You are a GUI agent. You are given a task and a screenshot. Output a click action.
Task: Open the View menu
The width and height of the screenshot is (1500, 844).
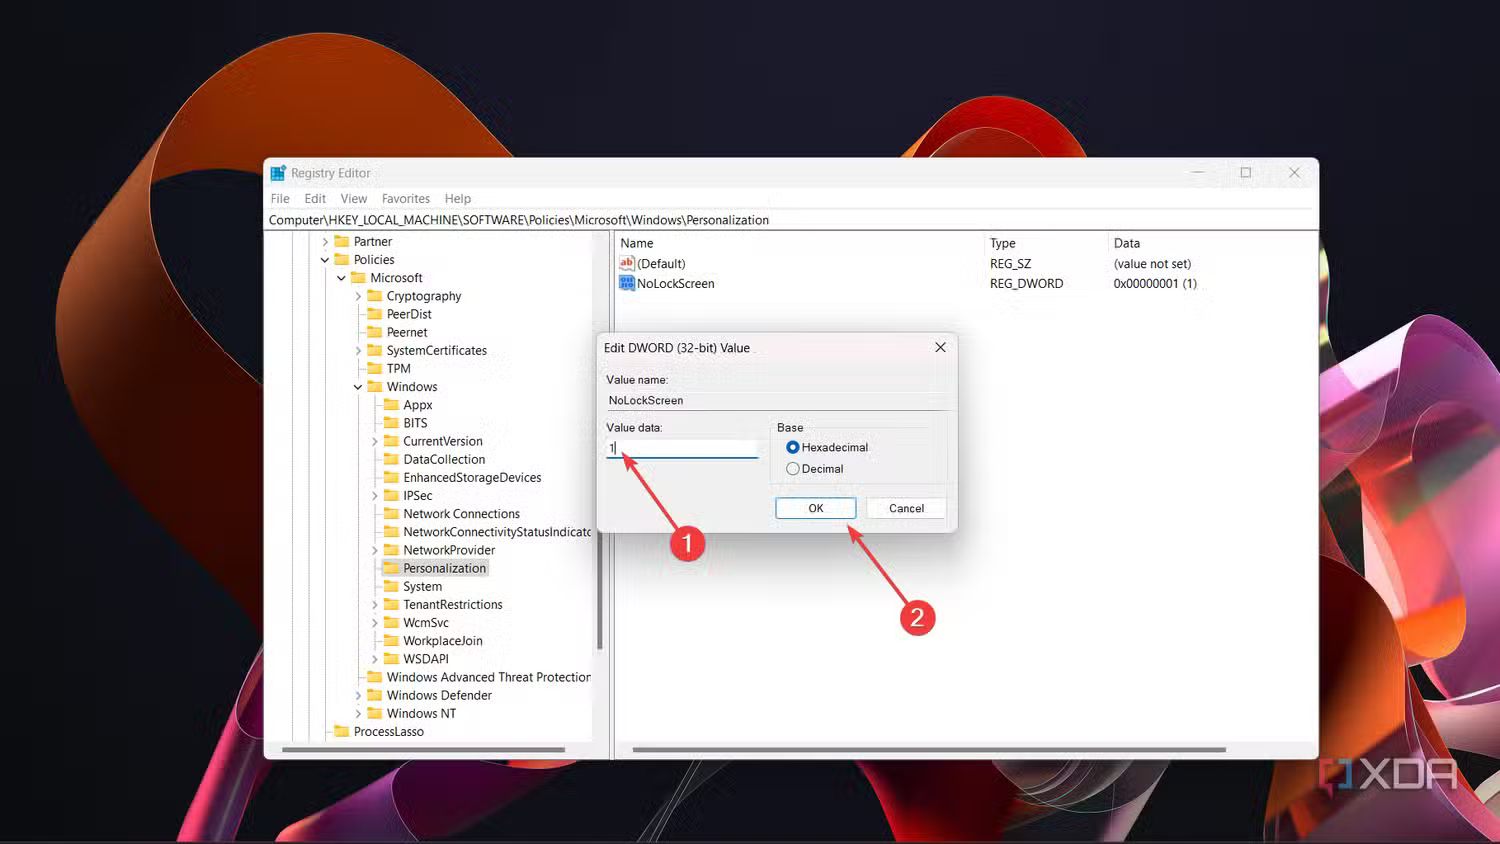tap(353, 198)
